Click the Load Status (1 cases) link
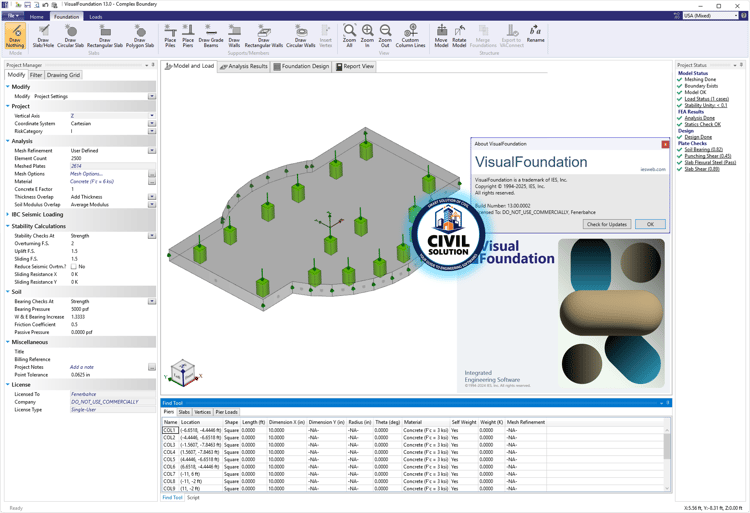The width and height of the screenshot is (750, 513). [x=706, y=99]
